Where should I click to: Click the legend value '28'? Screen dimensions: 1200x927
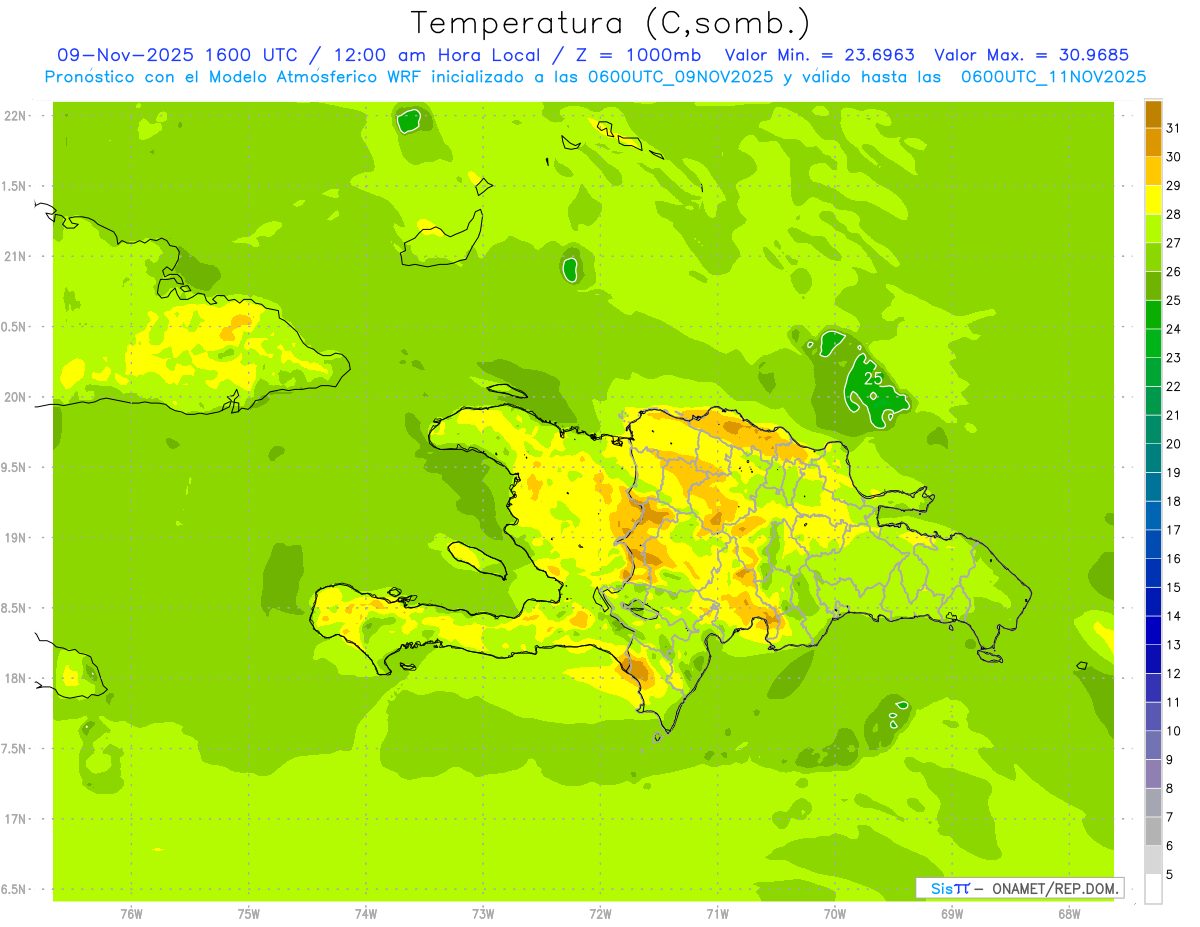tap(1174, 214)
